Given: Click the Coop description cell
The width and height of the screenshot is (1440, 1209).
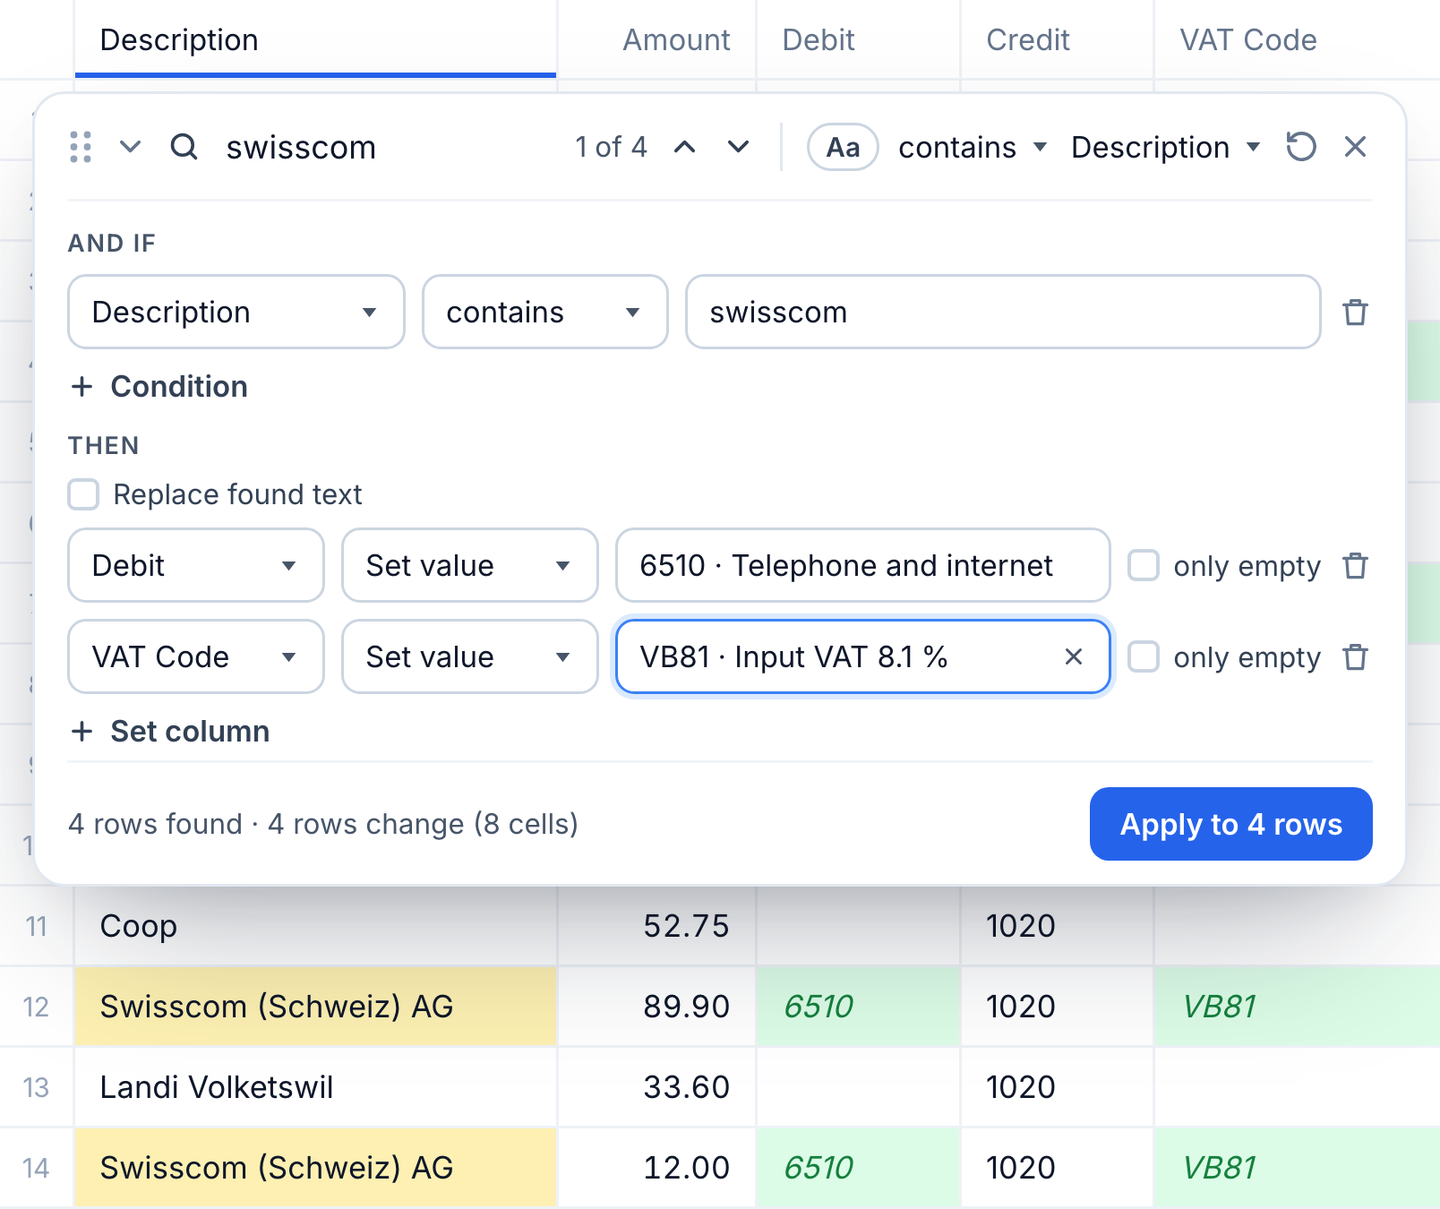Looking at the screenshot, I should click(x=315, y=926).
